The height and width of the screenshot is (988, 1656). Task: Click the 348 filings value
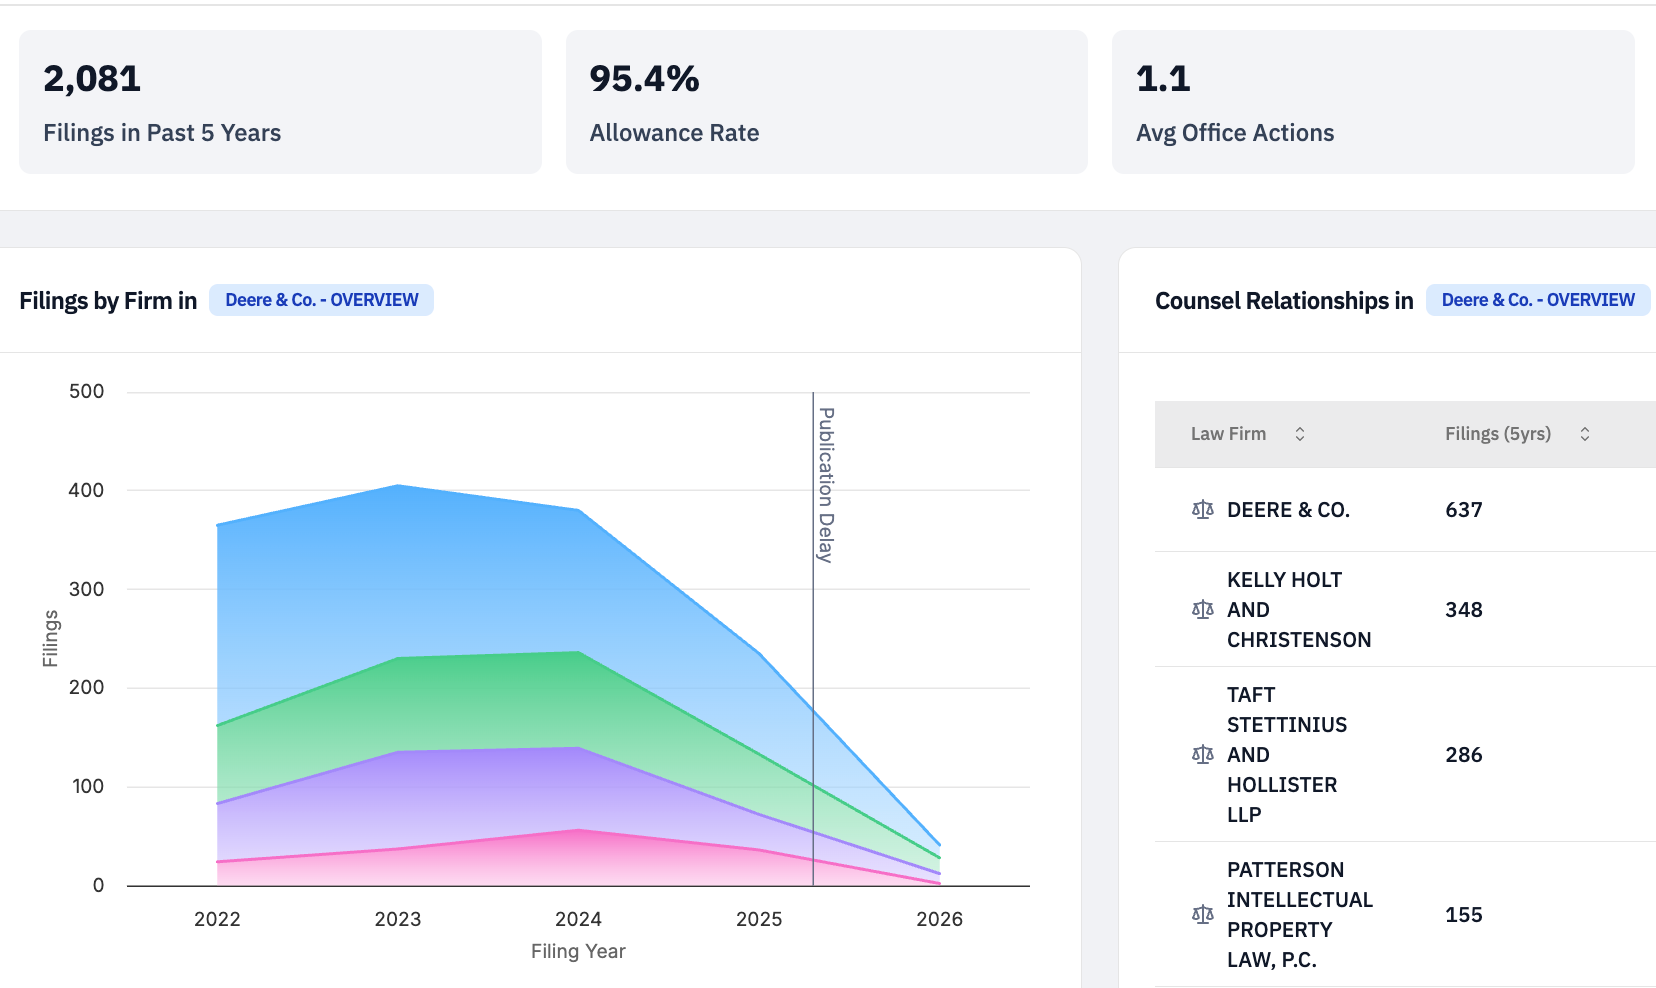point(1464,610)
